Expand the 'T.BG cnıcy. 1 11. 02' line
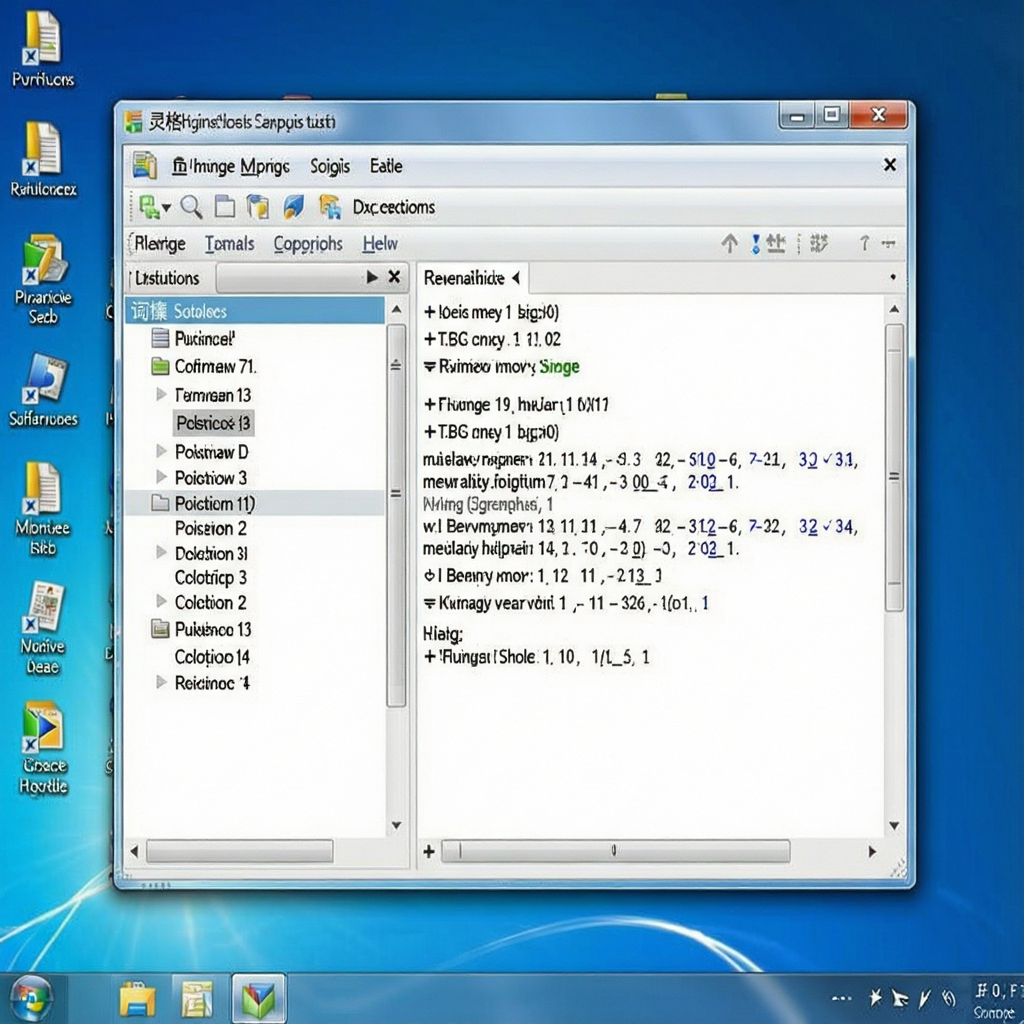Viewport: 1024px width, 1024px height. tap(429, 340)
